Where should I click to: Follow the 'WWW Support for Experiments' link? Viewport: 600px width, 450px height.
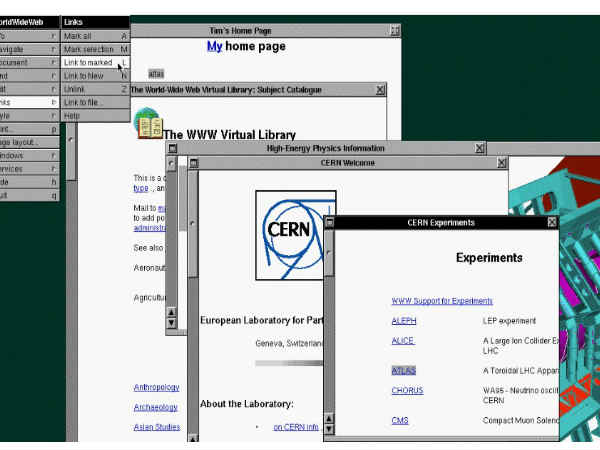coord(441,301)
